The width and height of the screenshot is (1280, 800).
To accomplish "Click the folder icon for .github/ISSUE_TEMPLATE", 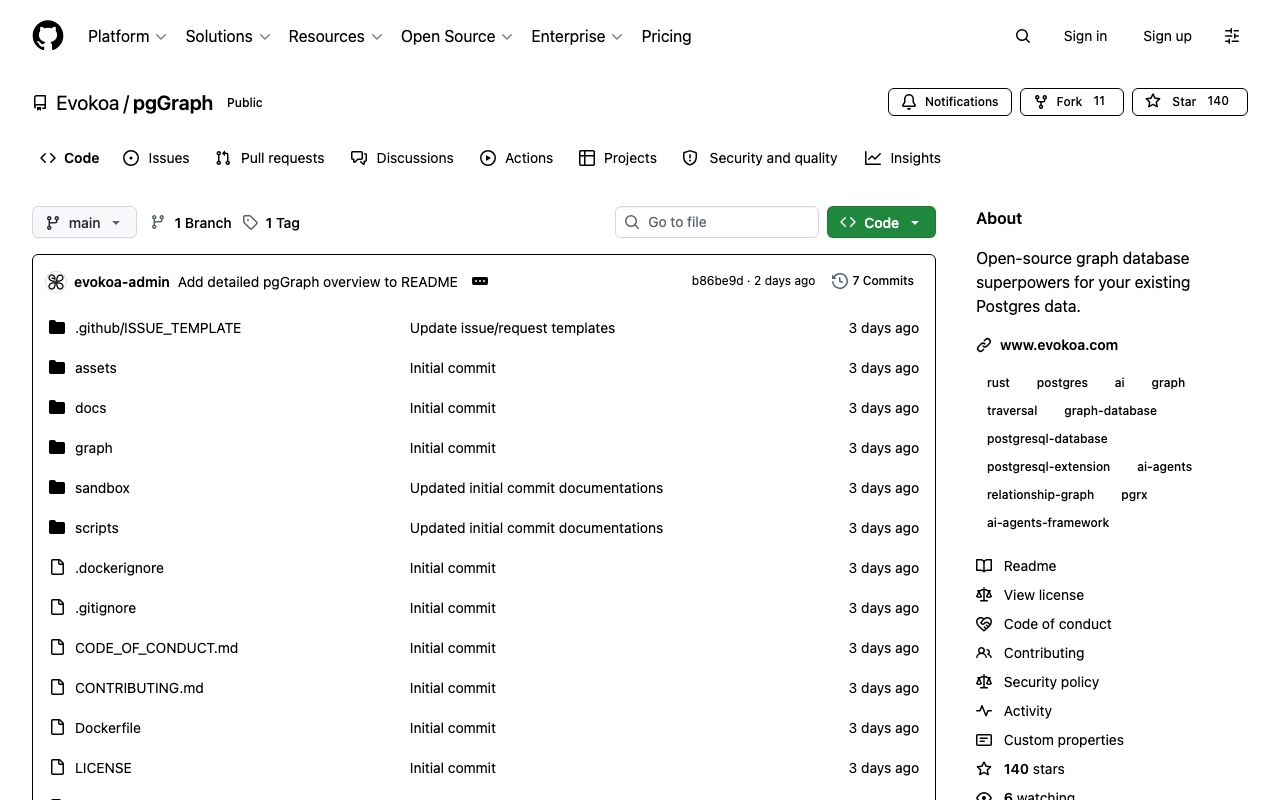I will (57, 328).
